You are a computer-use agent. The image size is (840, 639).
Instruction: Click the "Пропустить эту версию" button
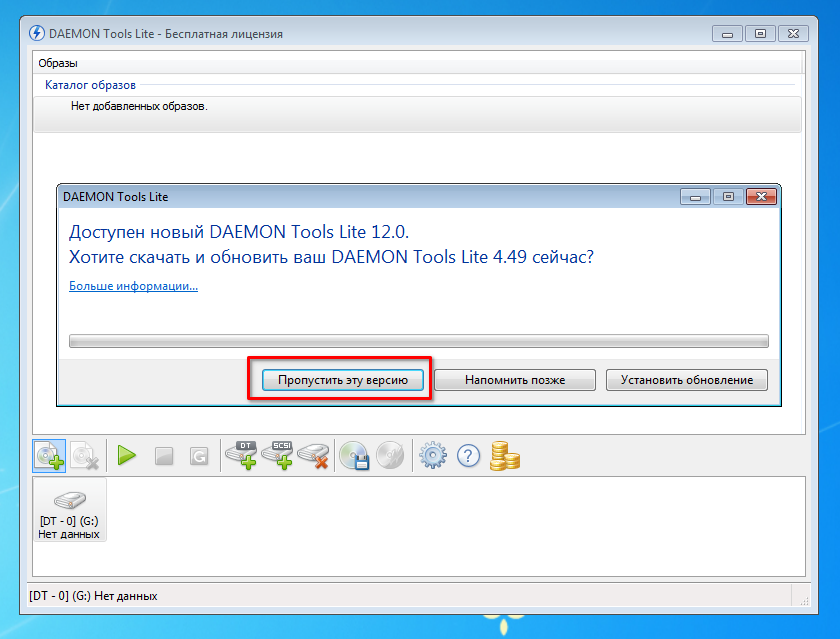[x=343, y=380]
